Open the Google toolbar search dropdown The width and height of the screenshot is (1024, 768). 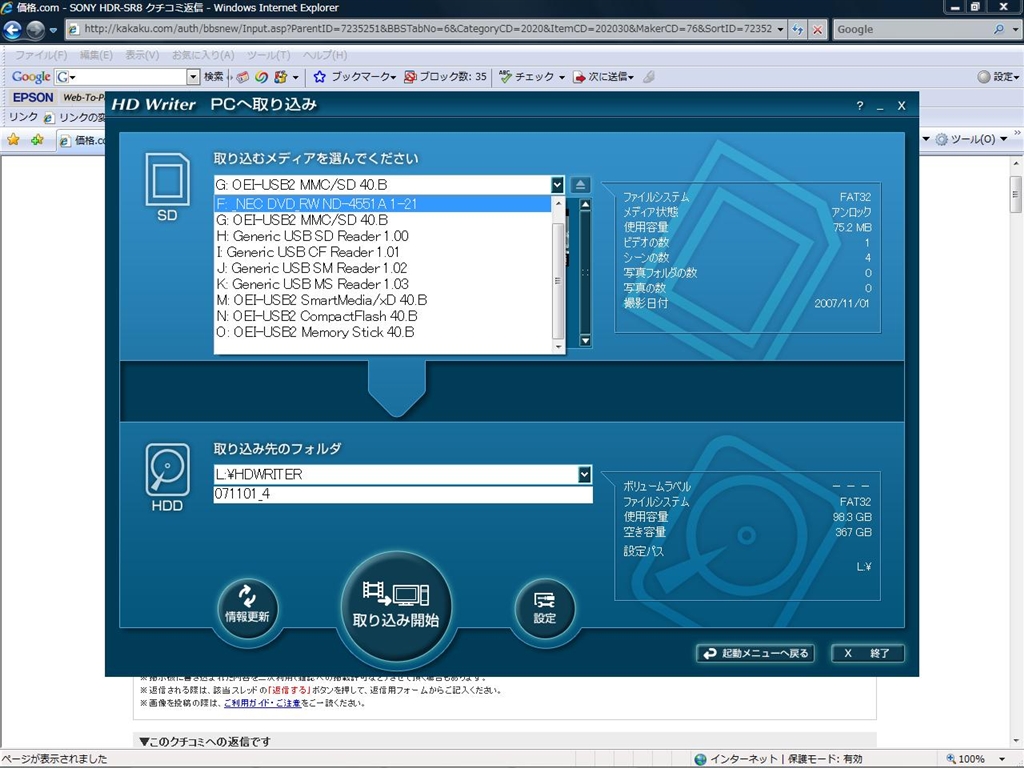pyautogui.click(x=193, y=76)
